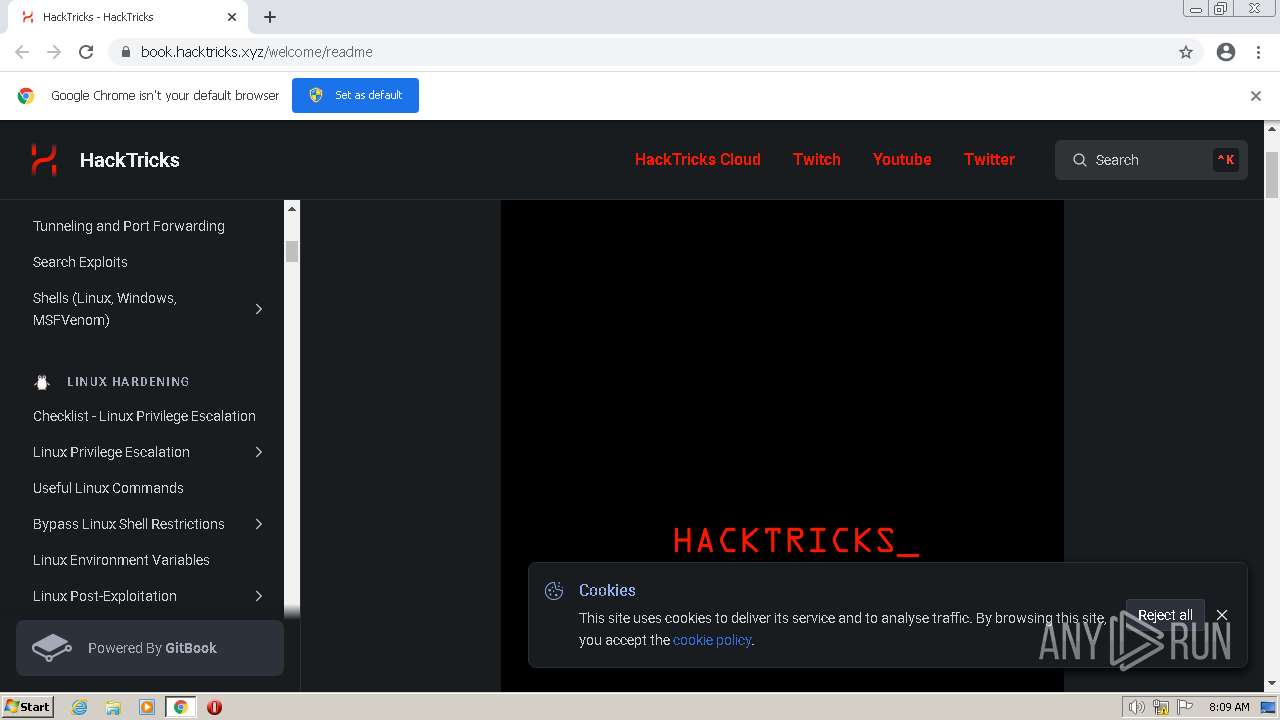The width and height of the screenshot is (1280, 720).
Task: Click the HackTricks logo icon
Action: point(44,160)
